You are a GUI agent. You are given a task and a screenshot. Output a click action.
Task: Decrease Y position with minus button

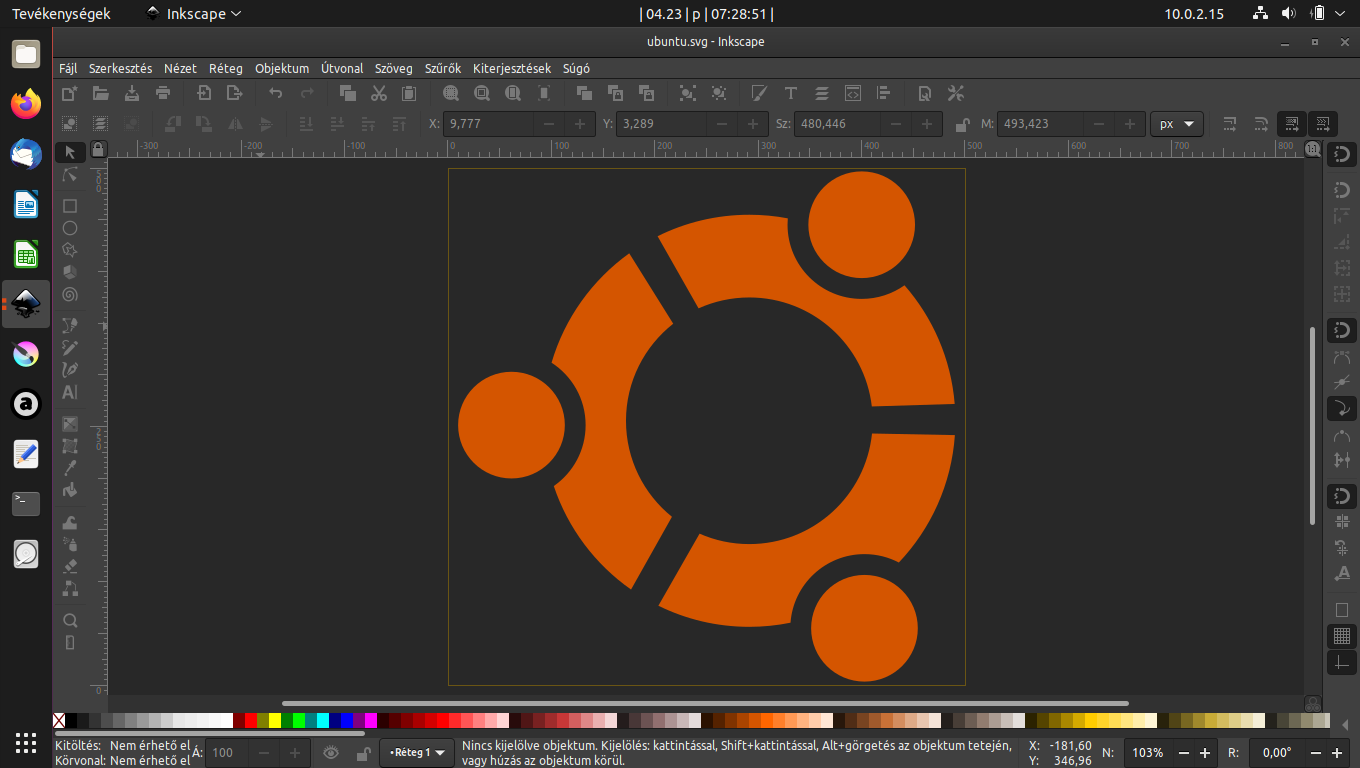721,124
